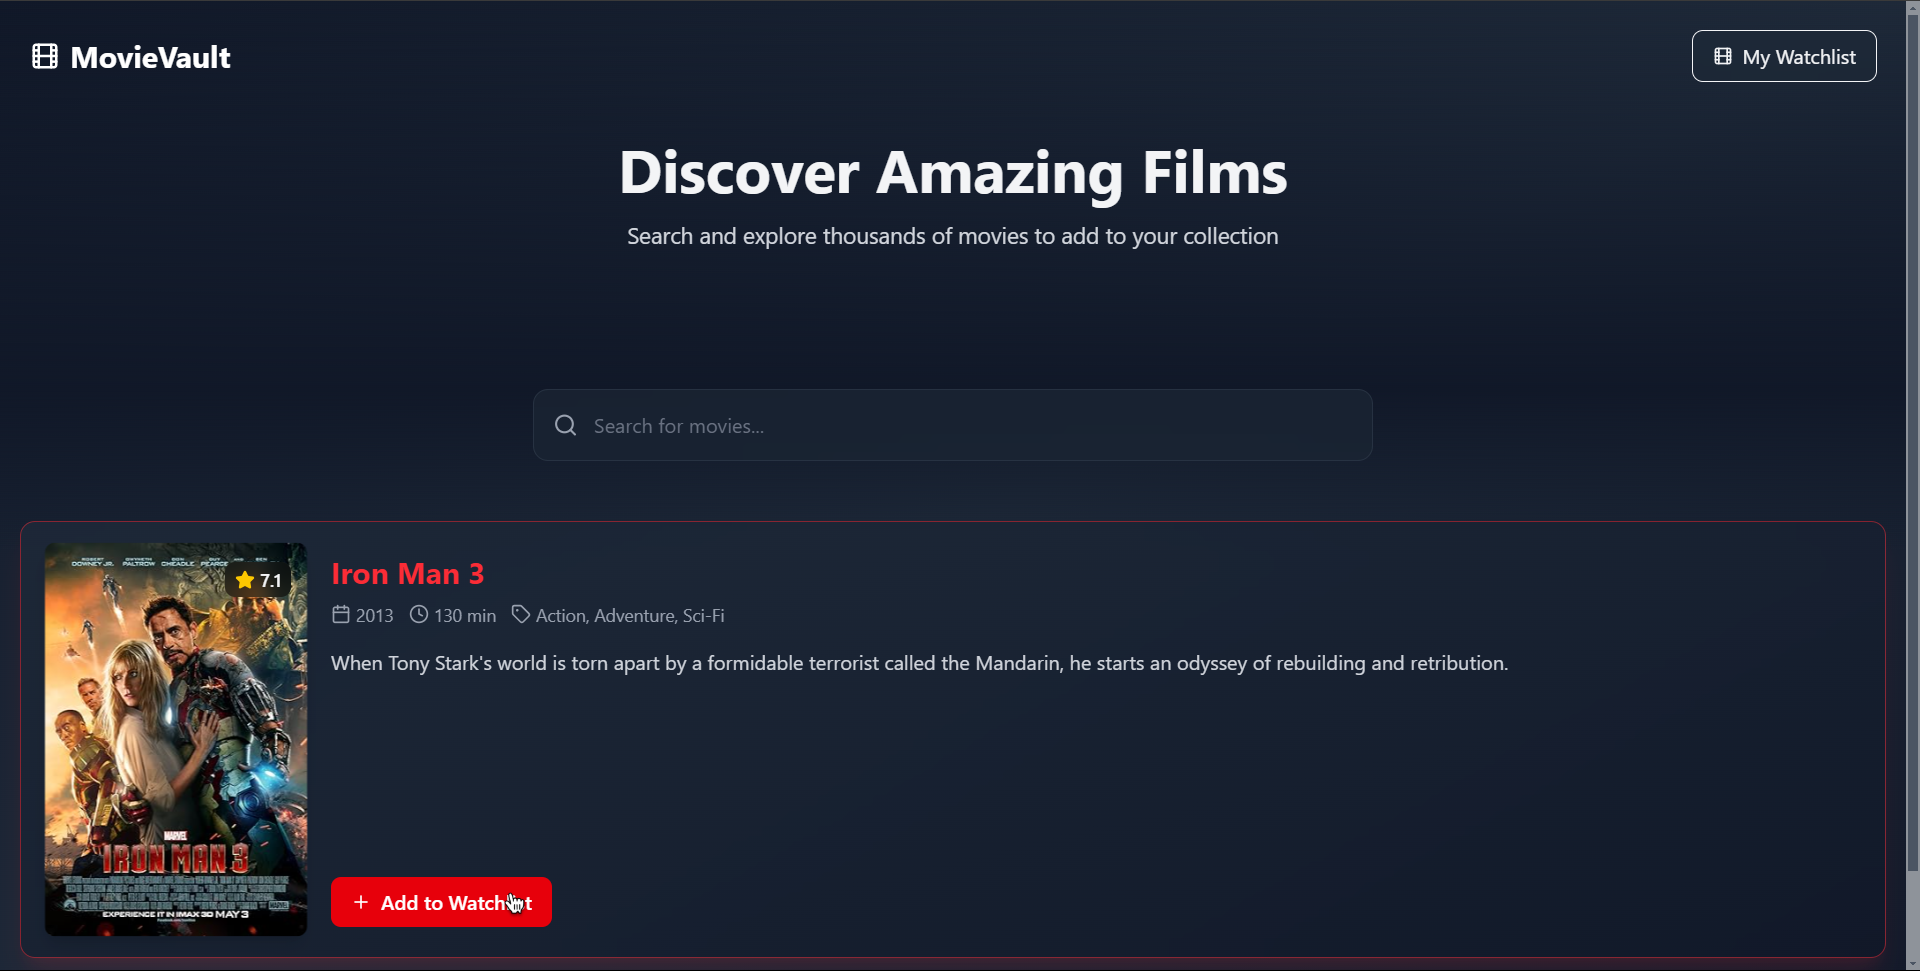Viewport: 1920px width, 971px height.
Task: Click the release year text 2013
Action: click(x=374, y=615)
